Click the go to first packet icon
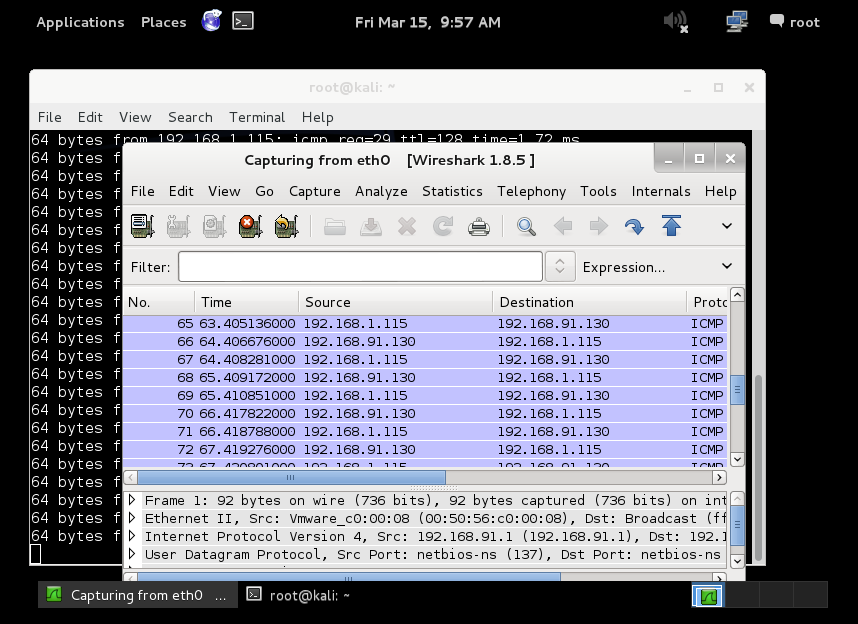 pyautogui.click(x=671, y=226)
